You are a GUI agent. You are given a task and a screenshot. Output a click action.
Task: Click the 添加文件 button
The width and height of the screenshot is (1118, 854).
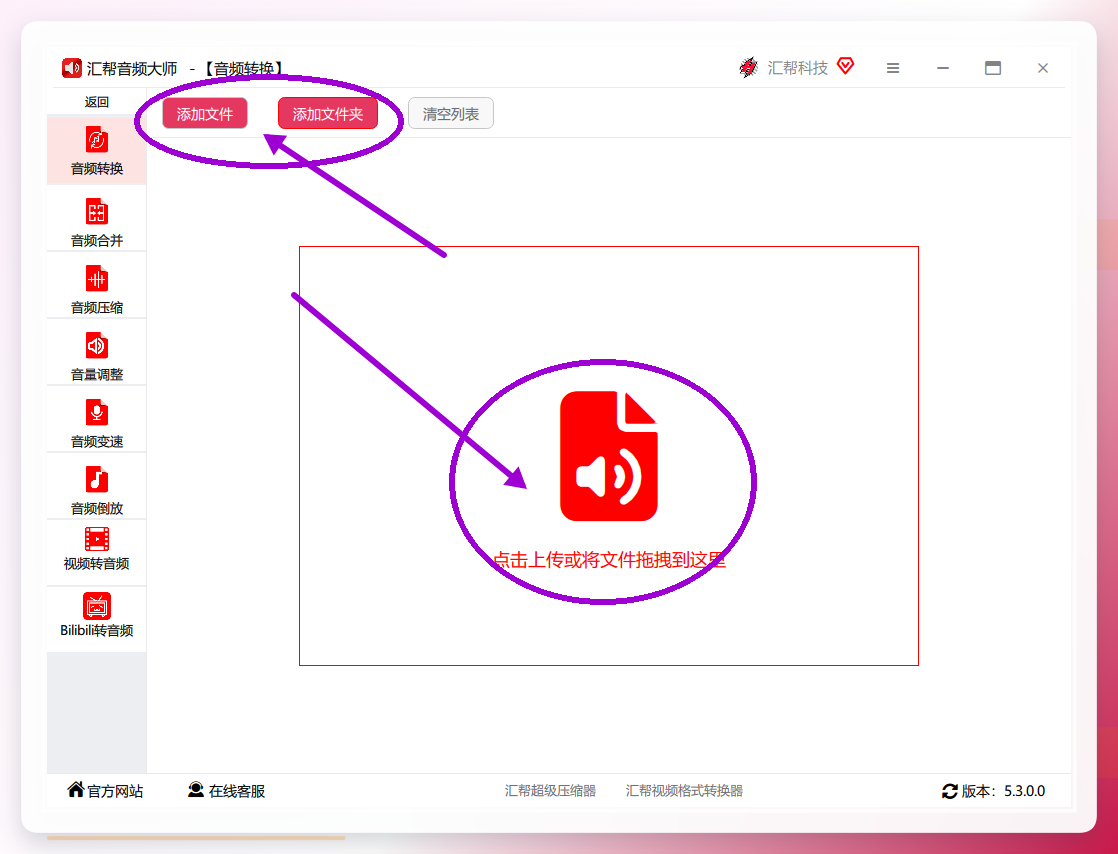click(x=205, y=113)
